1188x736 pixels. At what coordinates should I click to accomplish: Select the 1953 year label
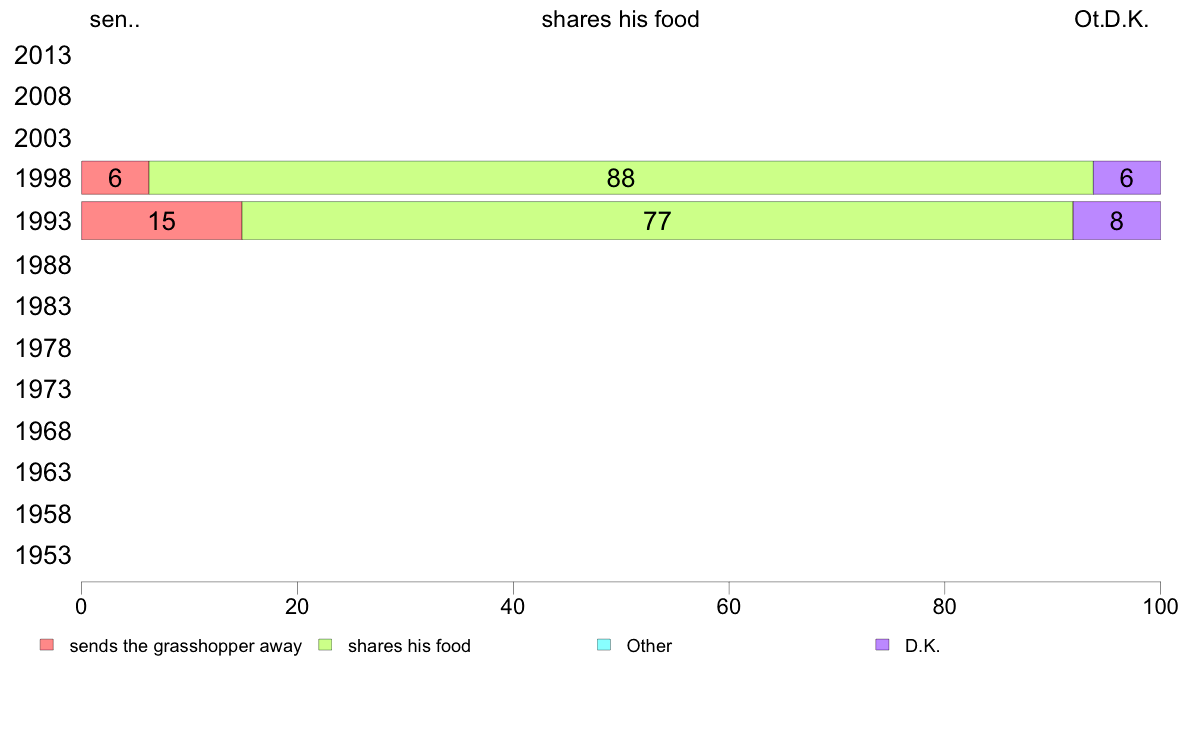click(x=42, y=556)
